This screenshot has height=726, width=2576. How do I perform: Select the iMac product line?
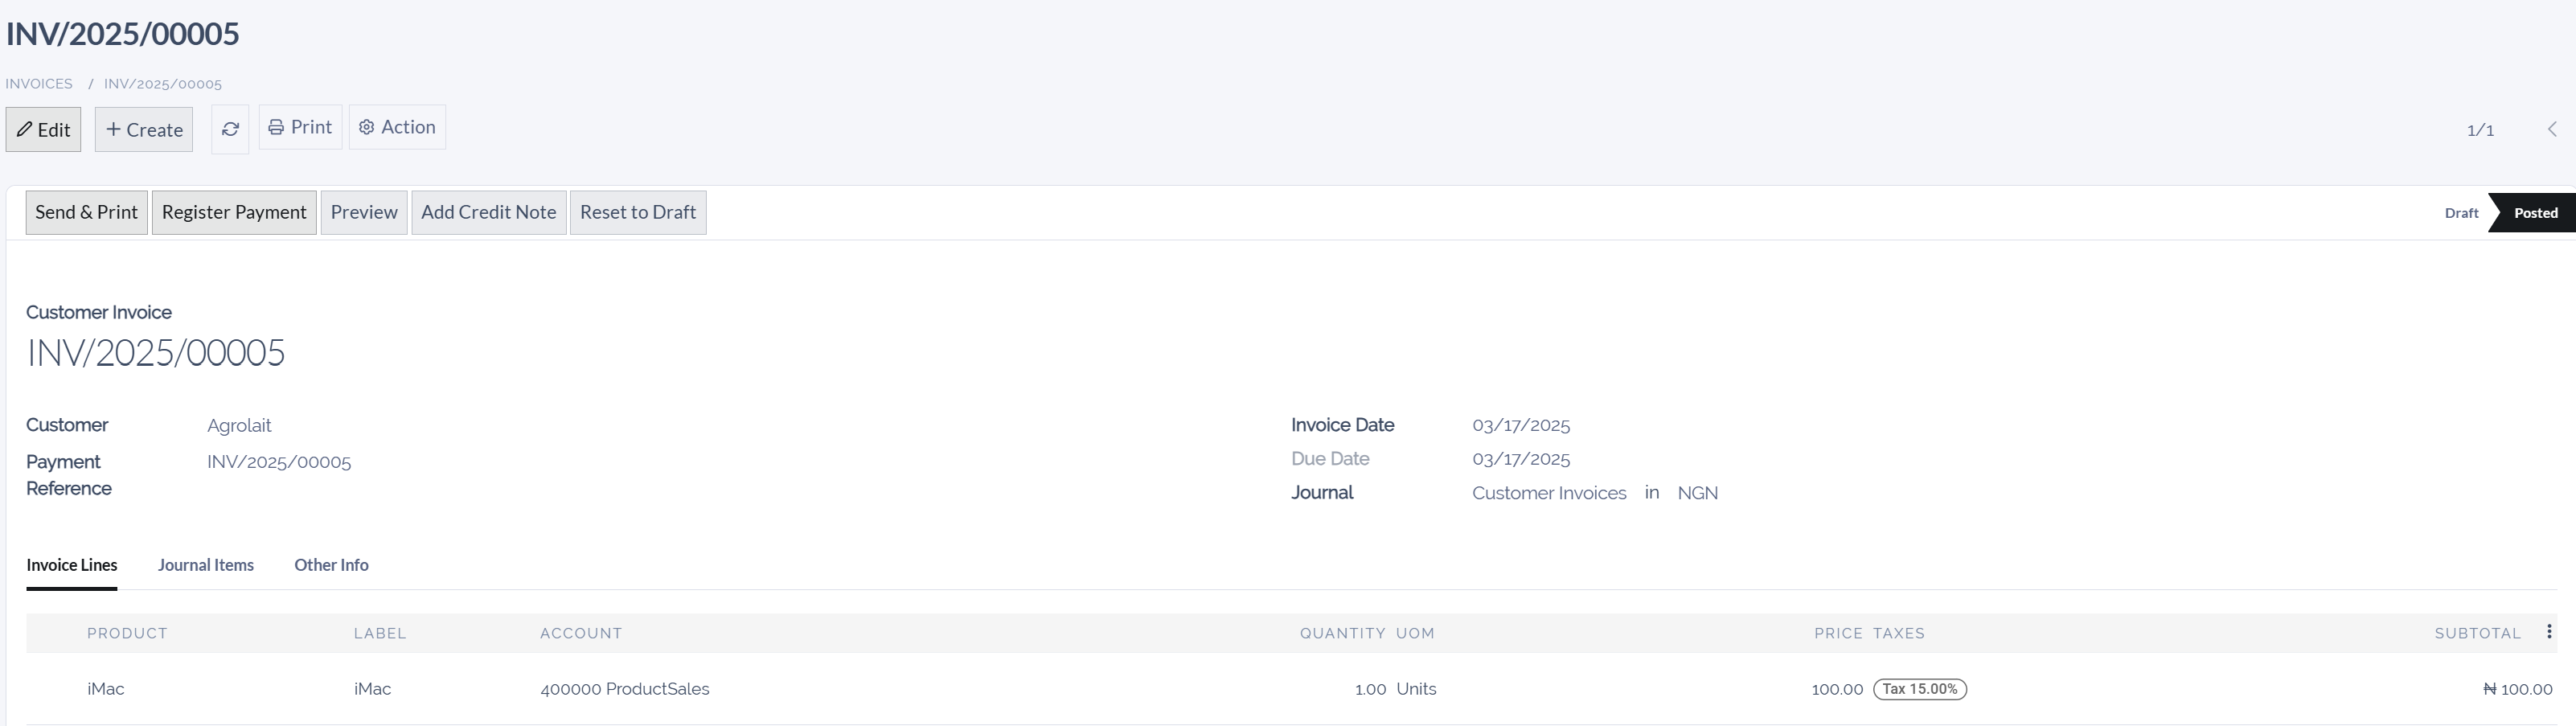[105, 689]
